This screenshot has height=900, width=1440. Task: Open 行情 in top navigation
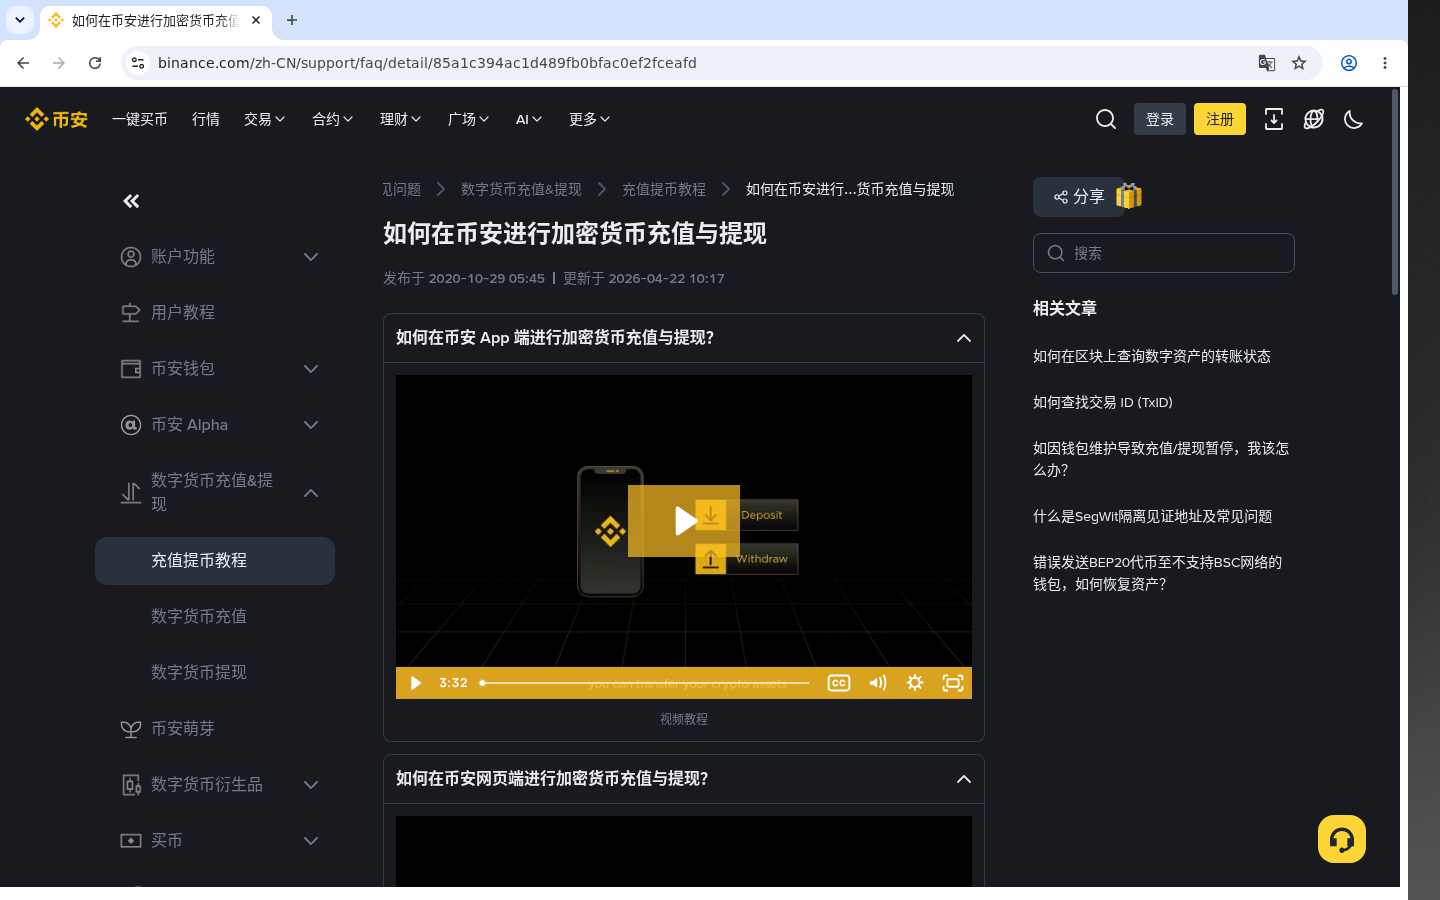pos(206,119)
